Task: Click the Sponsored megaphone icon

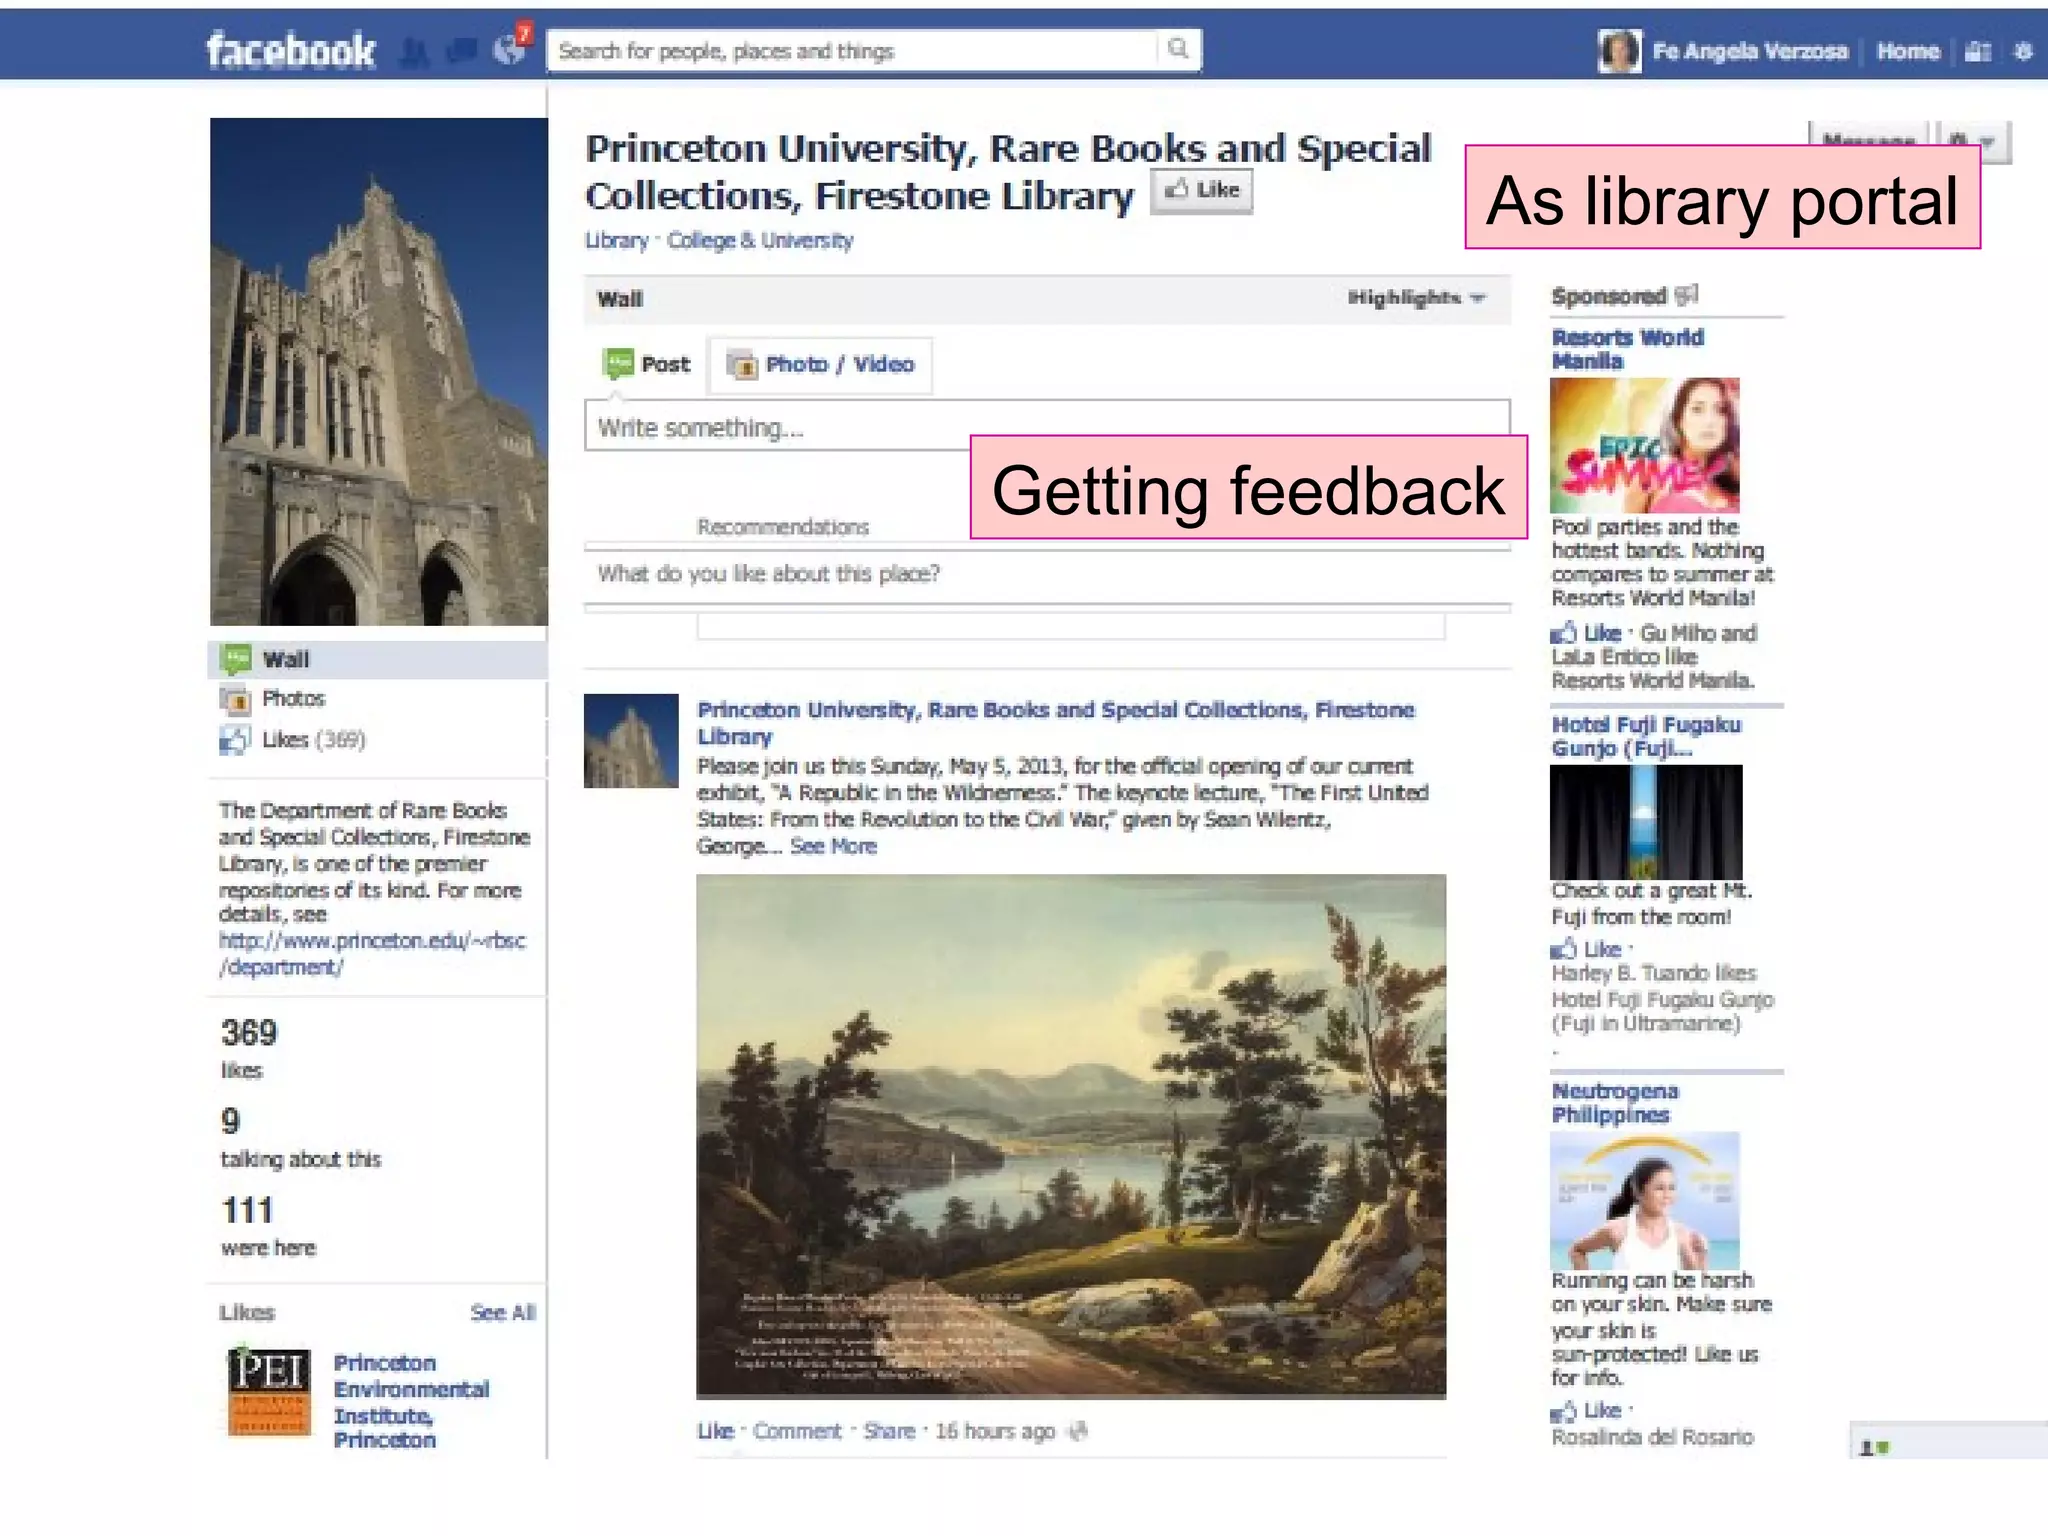Action: (x=1687, y=295)
